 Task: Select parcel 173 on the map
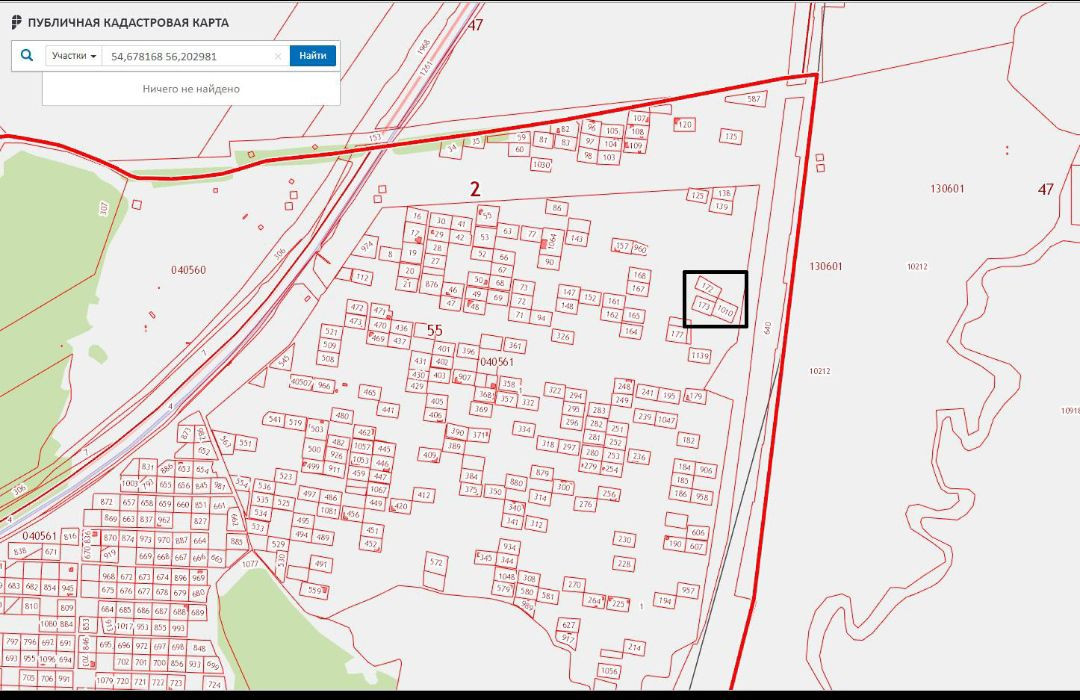(704, 305)
